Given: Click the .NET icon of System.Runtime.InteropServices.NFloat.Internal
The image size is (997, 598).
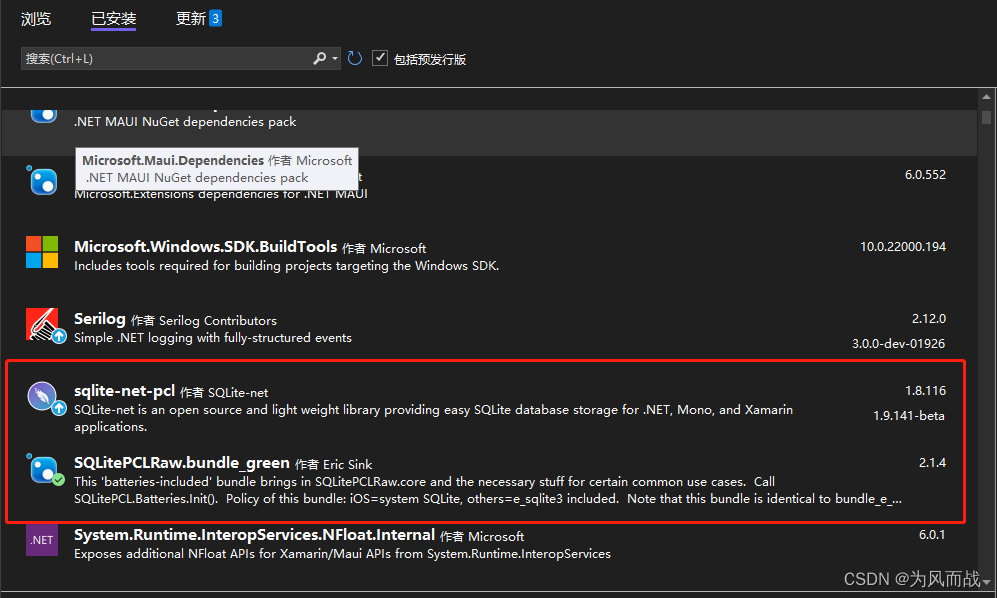Looking at the screenshot, I should click(42, 540).
